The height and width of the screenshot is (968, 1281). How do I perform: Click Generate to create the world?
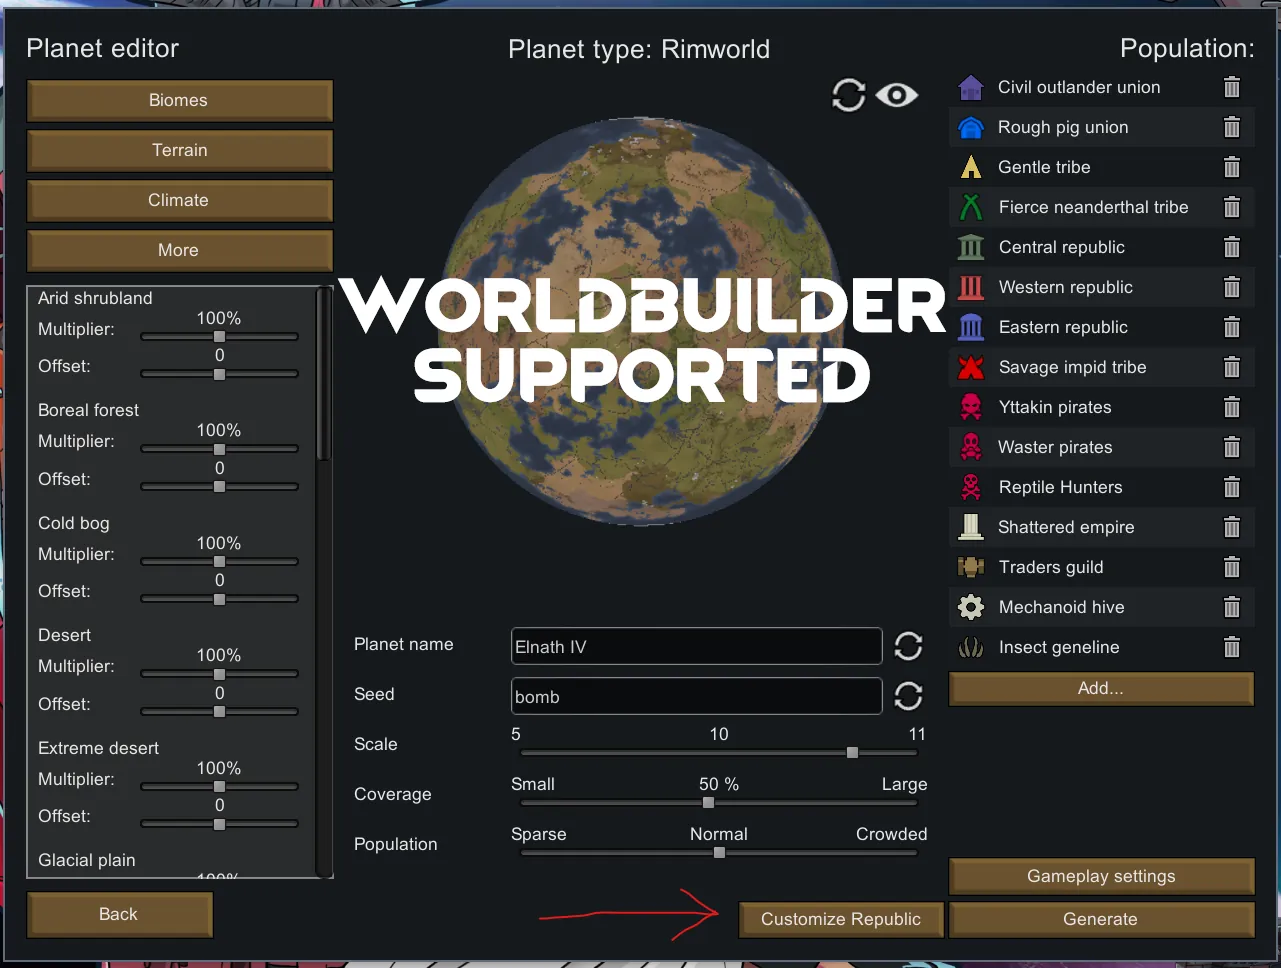[x=1101, y=920]
